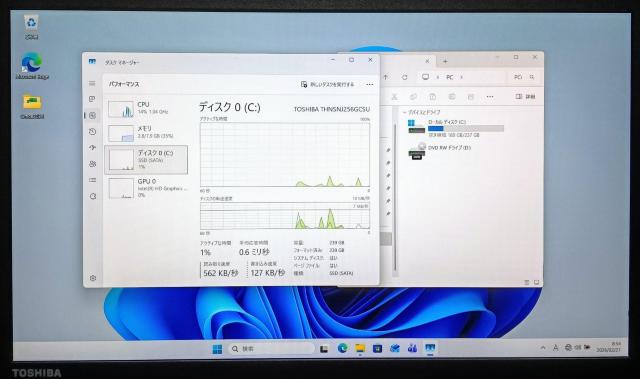Click the search box in File Explorer
The image size is (640, 379).
tap(524, 77)
